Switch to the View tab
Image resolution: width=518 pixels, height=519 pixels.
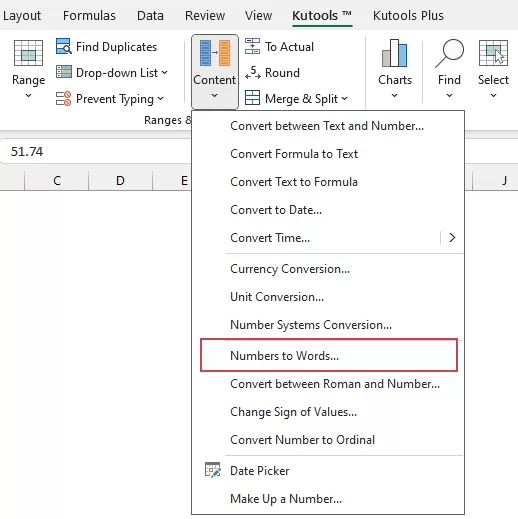point(258,15)
